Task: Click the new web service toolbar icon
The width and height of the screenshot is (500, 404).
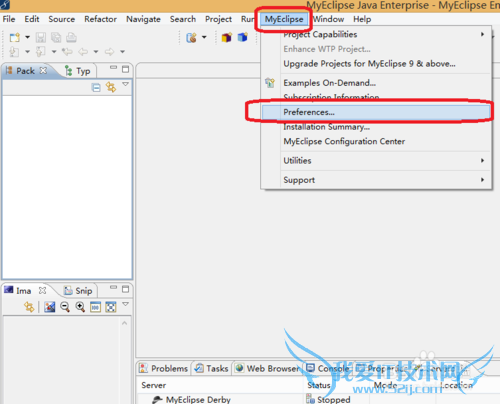Action: pyautogui.click(x=192, y=37)
